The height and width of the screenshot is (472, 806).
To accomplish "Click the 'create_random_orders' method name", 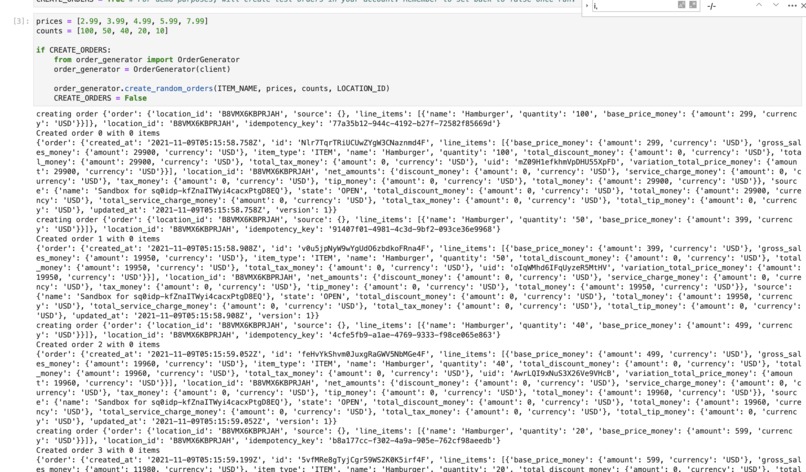I will (169, 88).
